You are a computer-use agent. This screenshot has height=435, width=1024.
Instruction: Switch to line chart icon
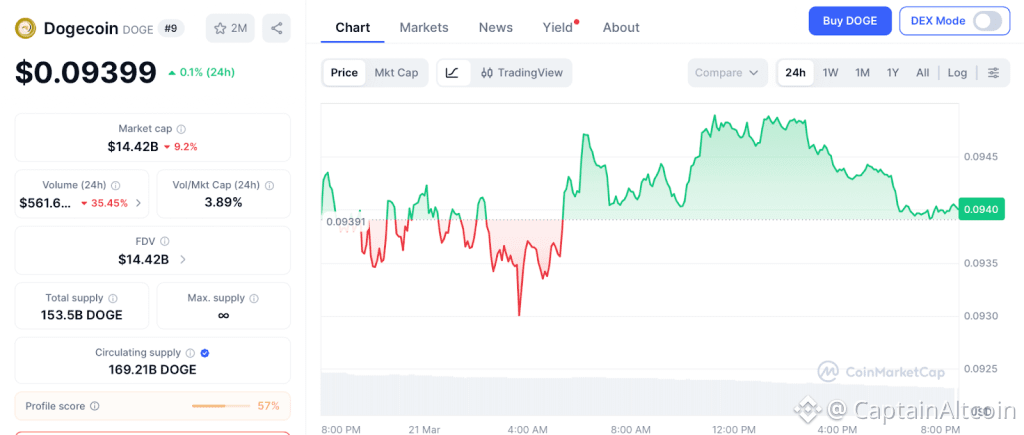[x=452, y=73]
